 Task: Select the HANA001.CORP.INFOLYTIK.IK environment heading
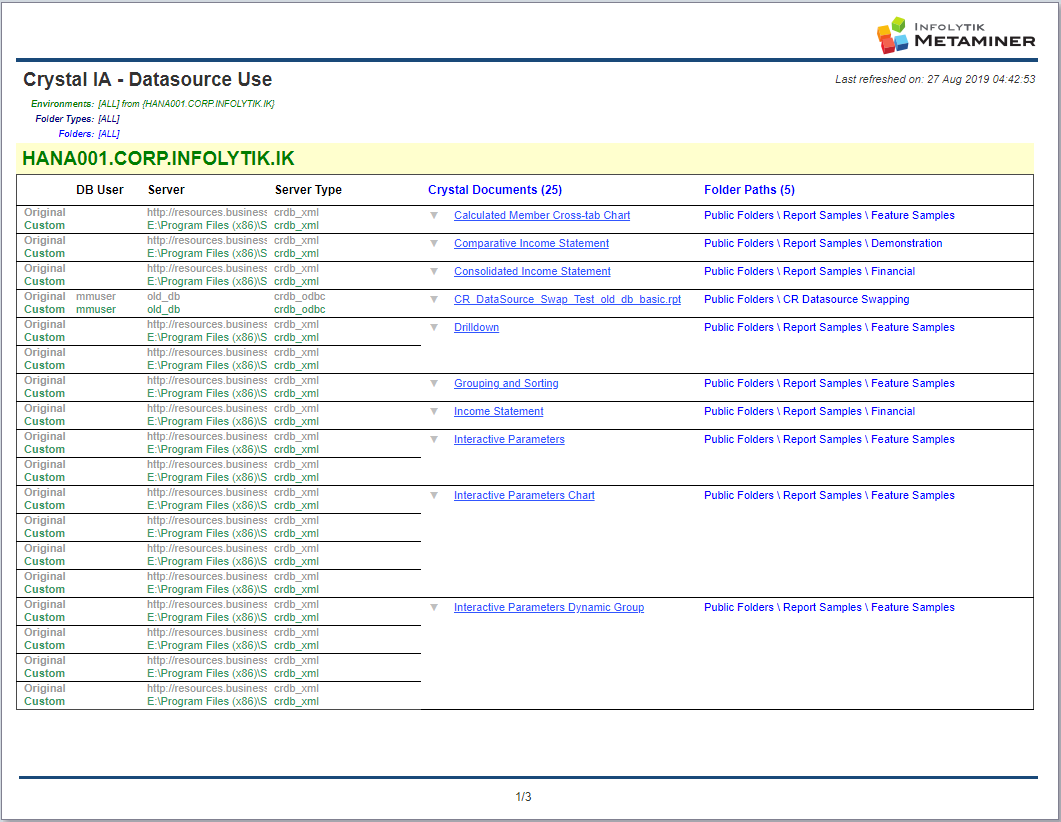pyautogui.click(x=158, y=159)
